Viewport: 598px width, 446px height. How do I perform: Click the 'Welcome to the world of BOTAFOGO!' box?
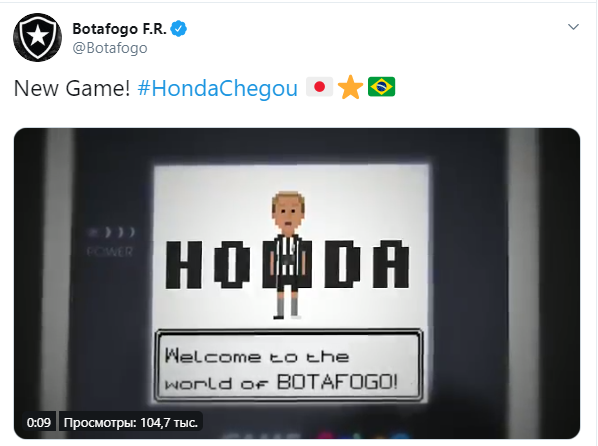289,365
